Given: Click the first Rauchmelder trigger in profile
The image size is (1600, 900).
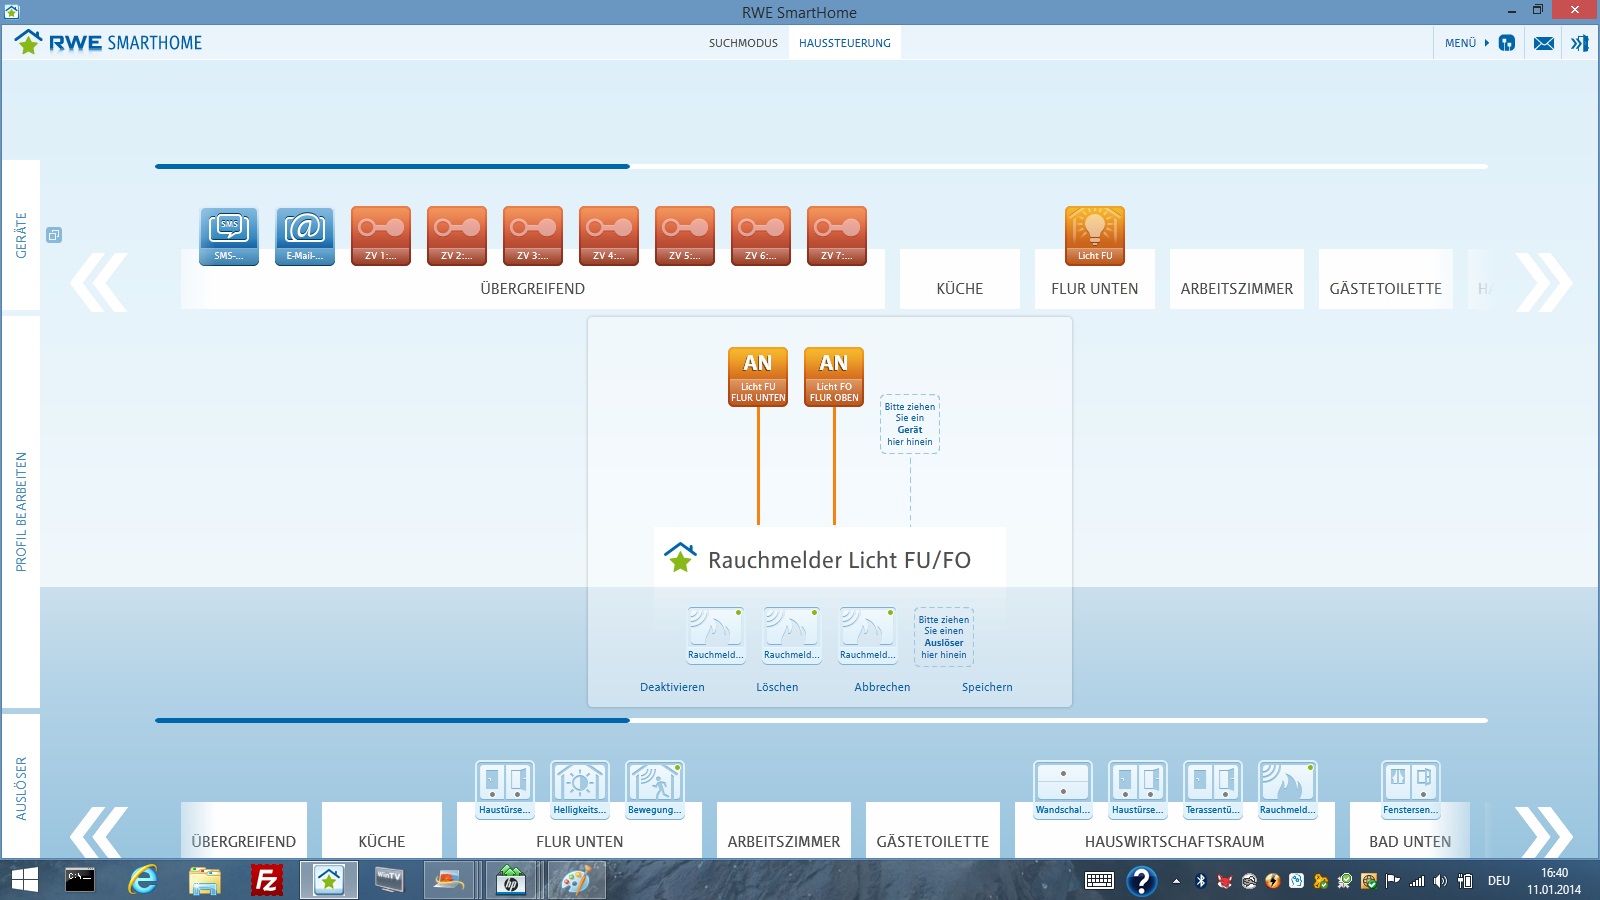Looking at the screenshot, I should coord(716,636).
